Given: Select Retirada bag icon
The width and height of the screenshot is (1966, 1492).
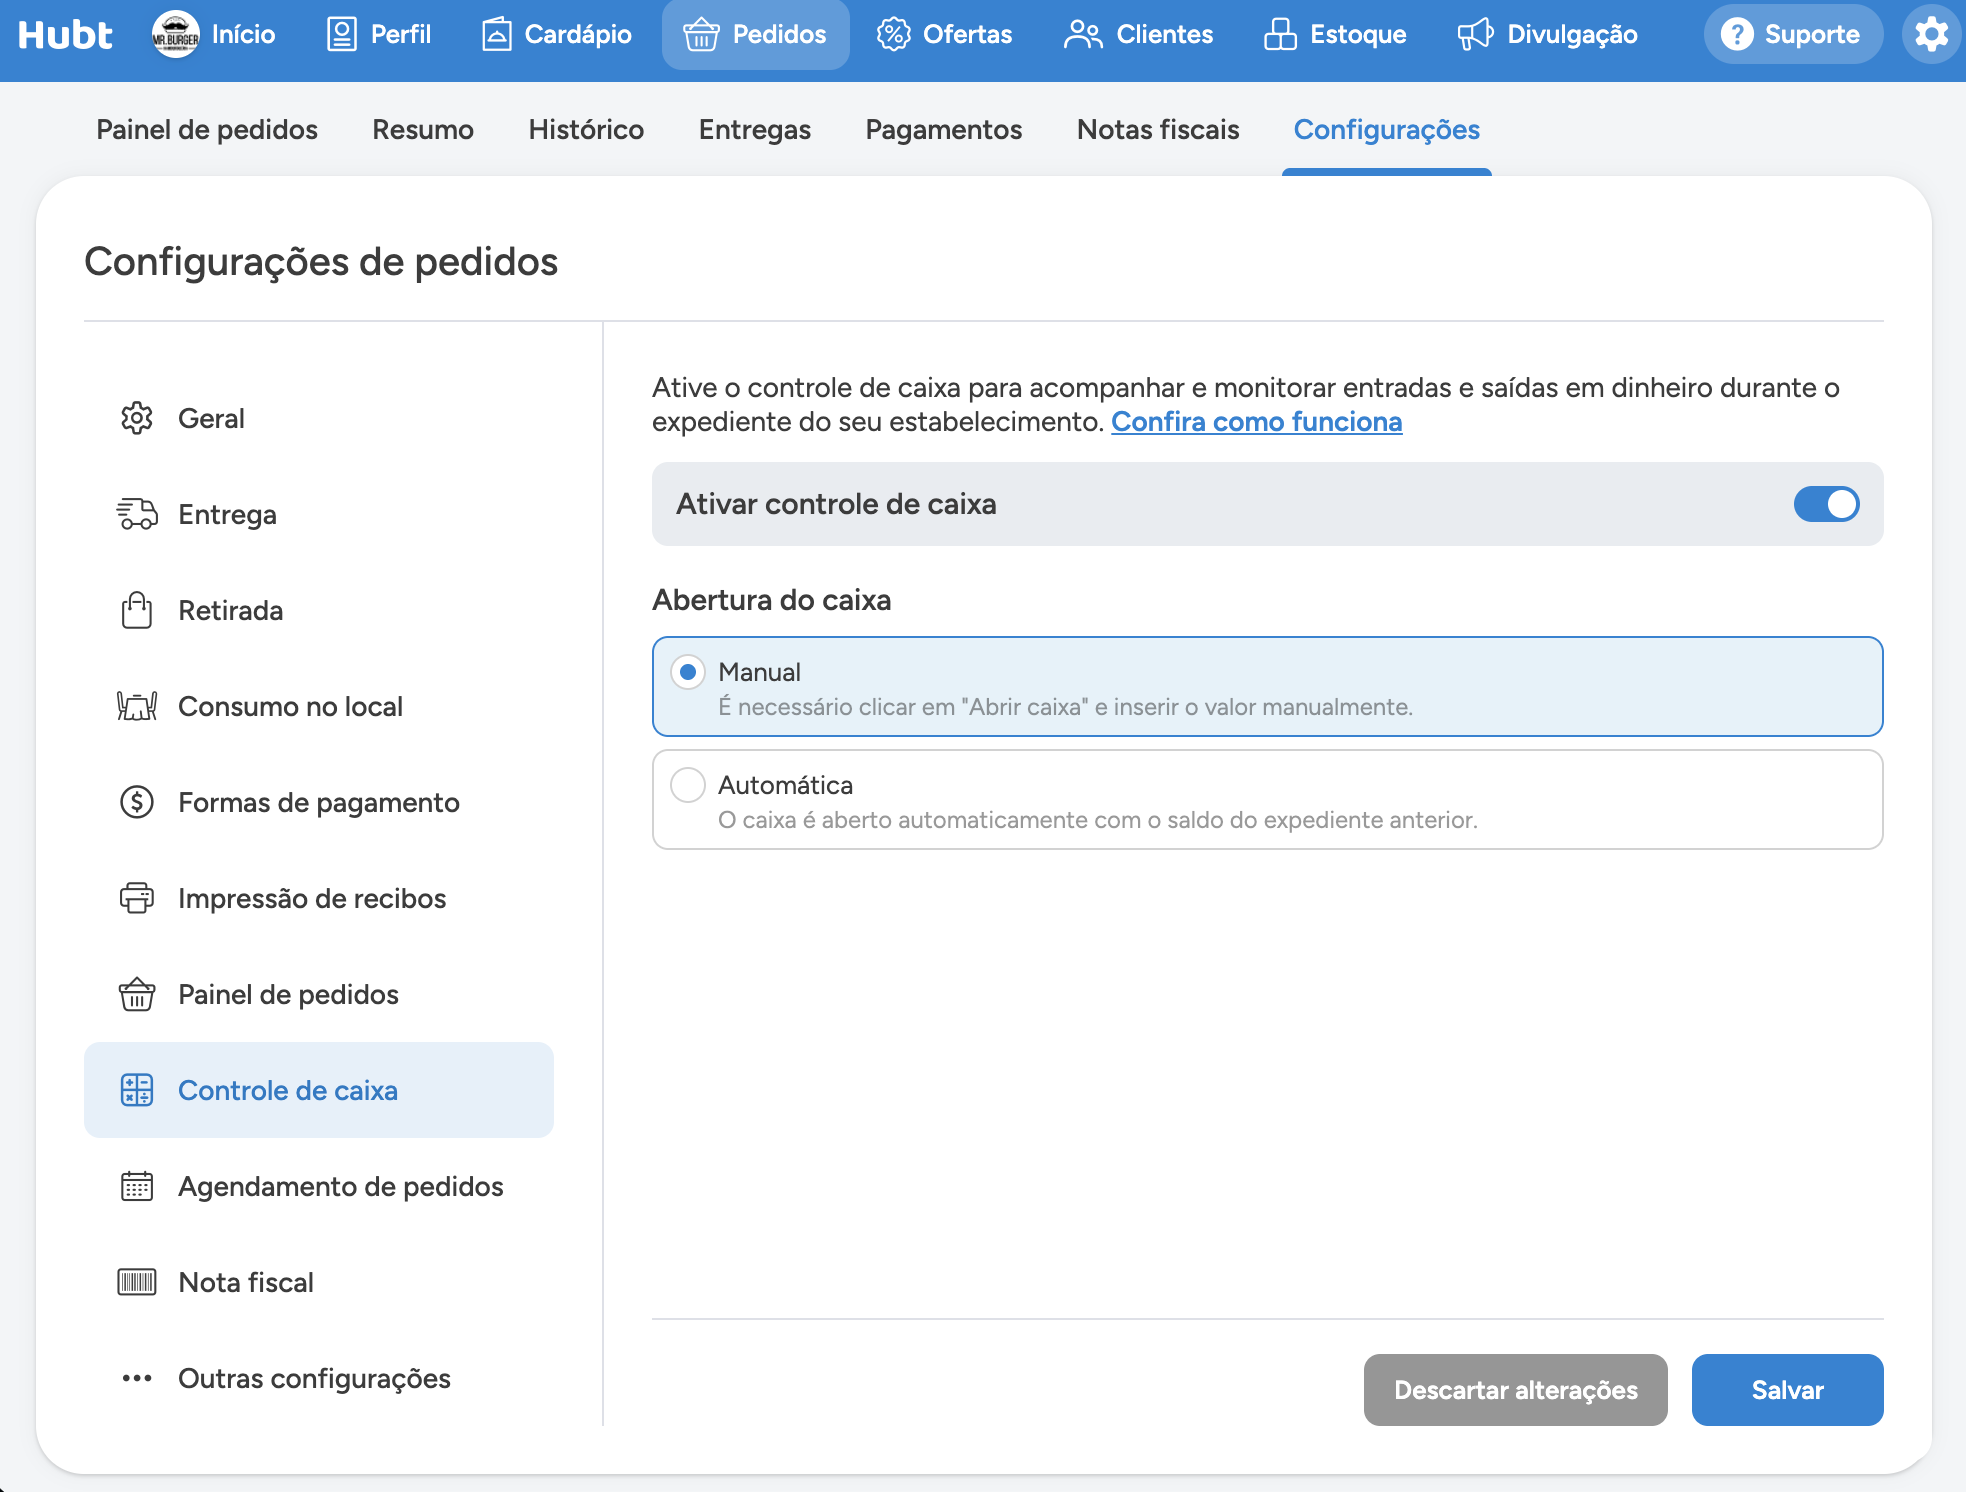Looking at the screenshot, I should (137, 610).
